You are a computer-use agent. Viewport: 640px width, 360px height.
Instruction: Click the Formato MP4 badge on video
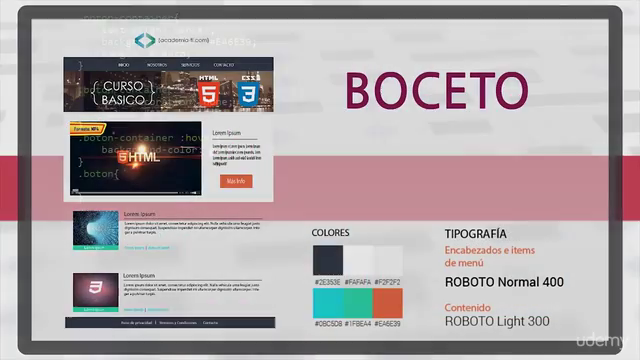tap(87, 129)
